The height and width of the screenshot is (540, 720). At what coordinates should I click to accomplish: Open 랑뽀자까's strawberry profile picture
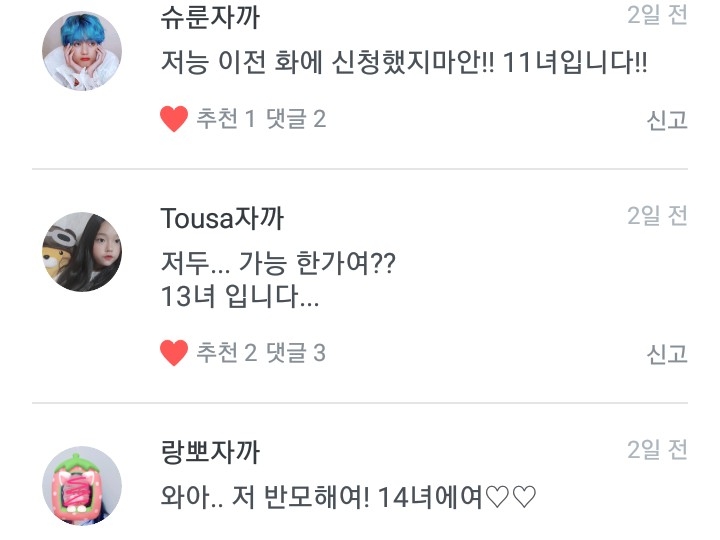pos(82,487)
